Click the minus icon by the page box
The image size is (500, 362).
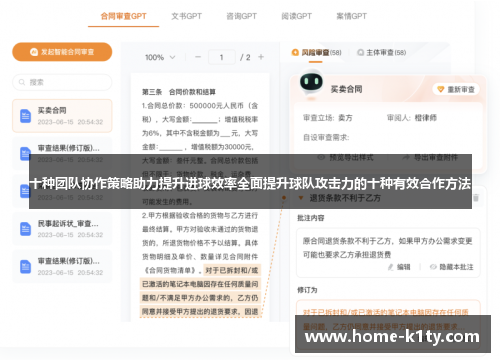point(198,57)
